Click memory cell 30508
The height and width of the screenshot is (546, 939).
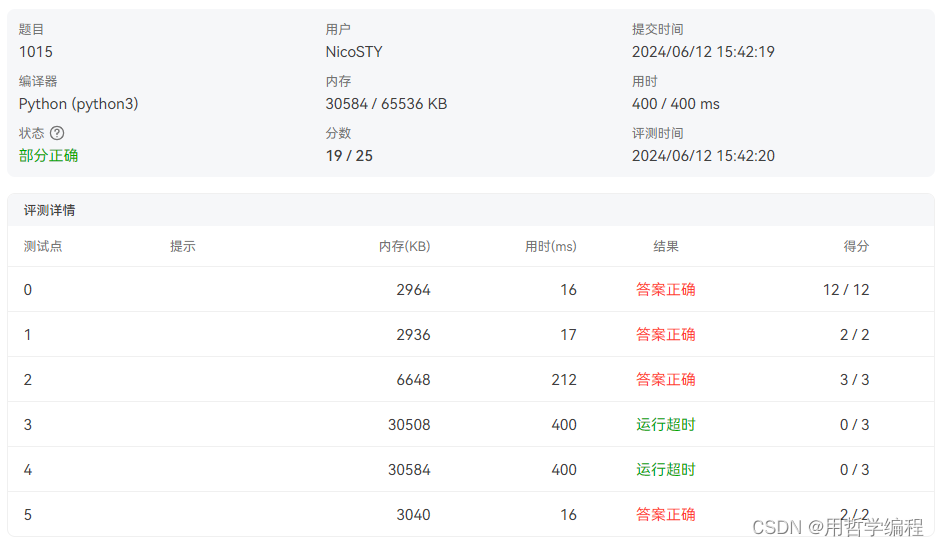[409, 424]
